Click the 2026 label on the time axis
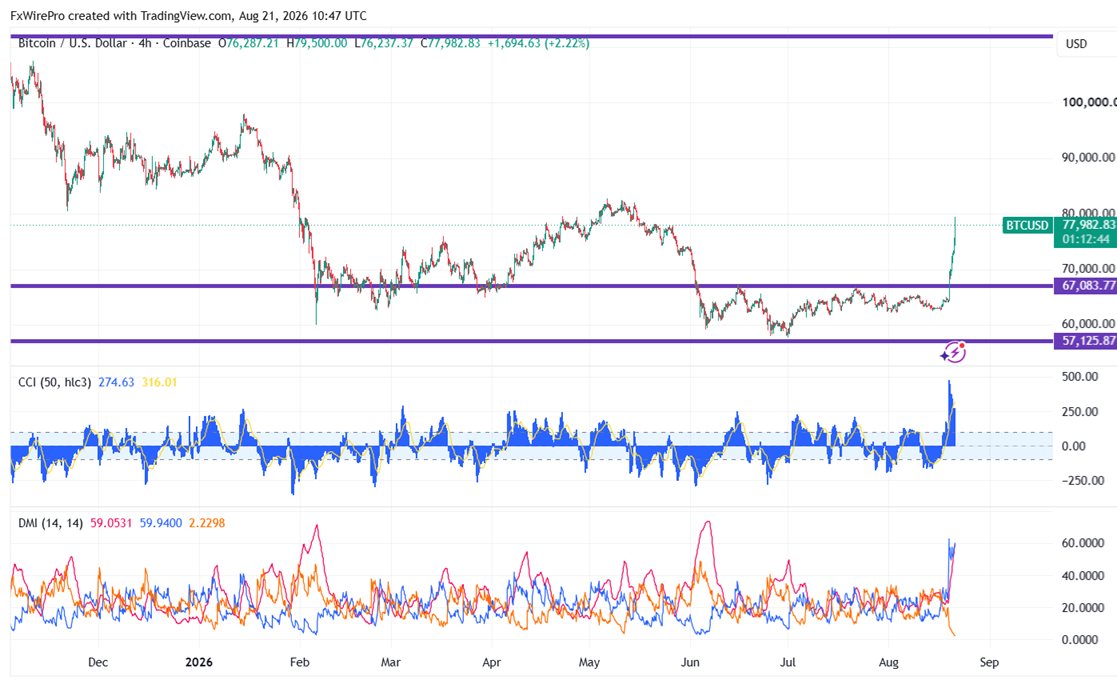The image size is (1117, 680). [199, 662]
